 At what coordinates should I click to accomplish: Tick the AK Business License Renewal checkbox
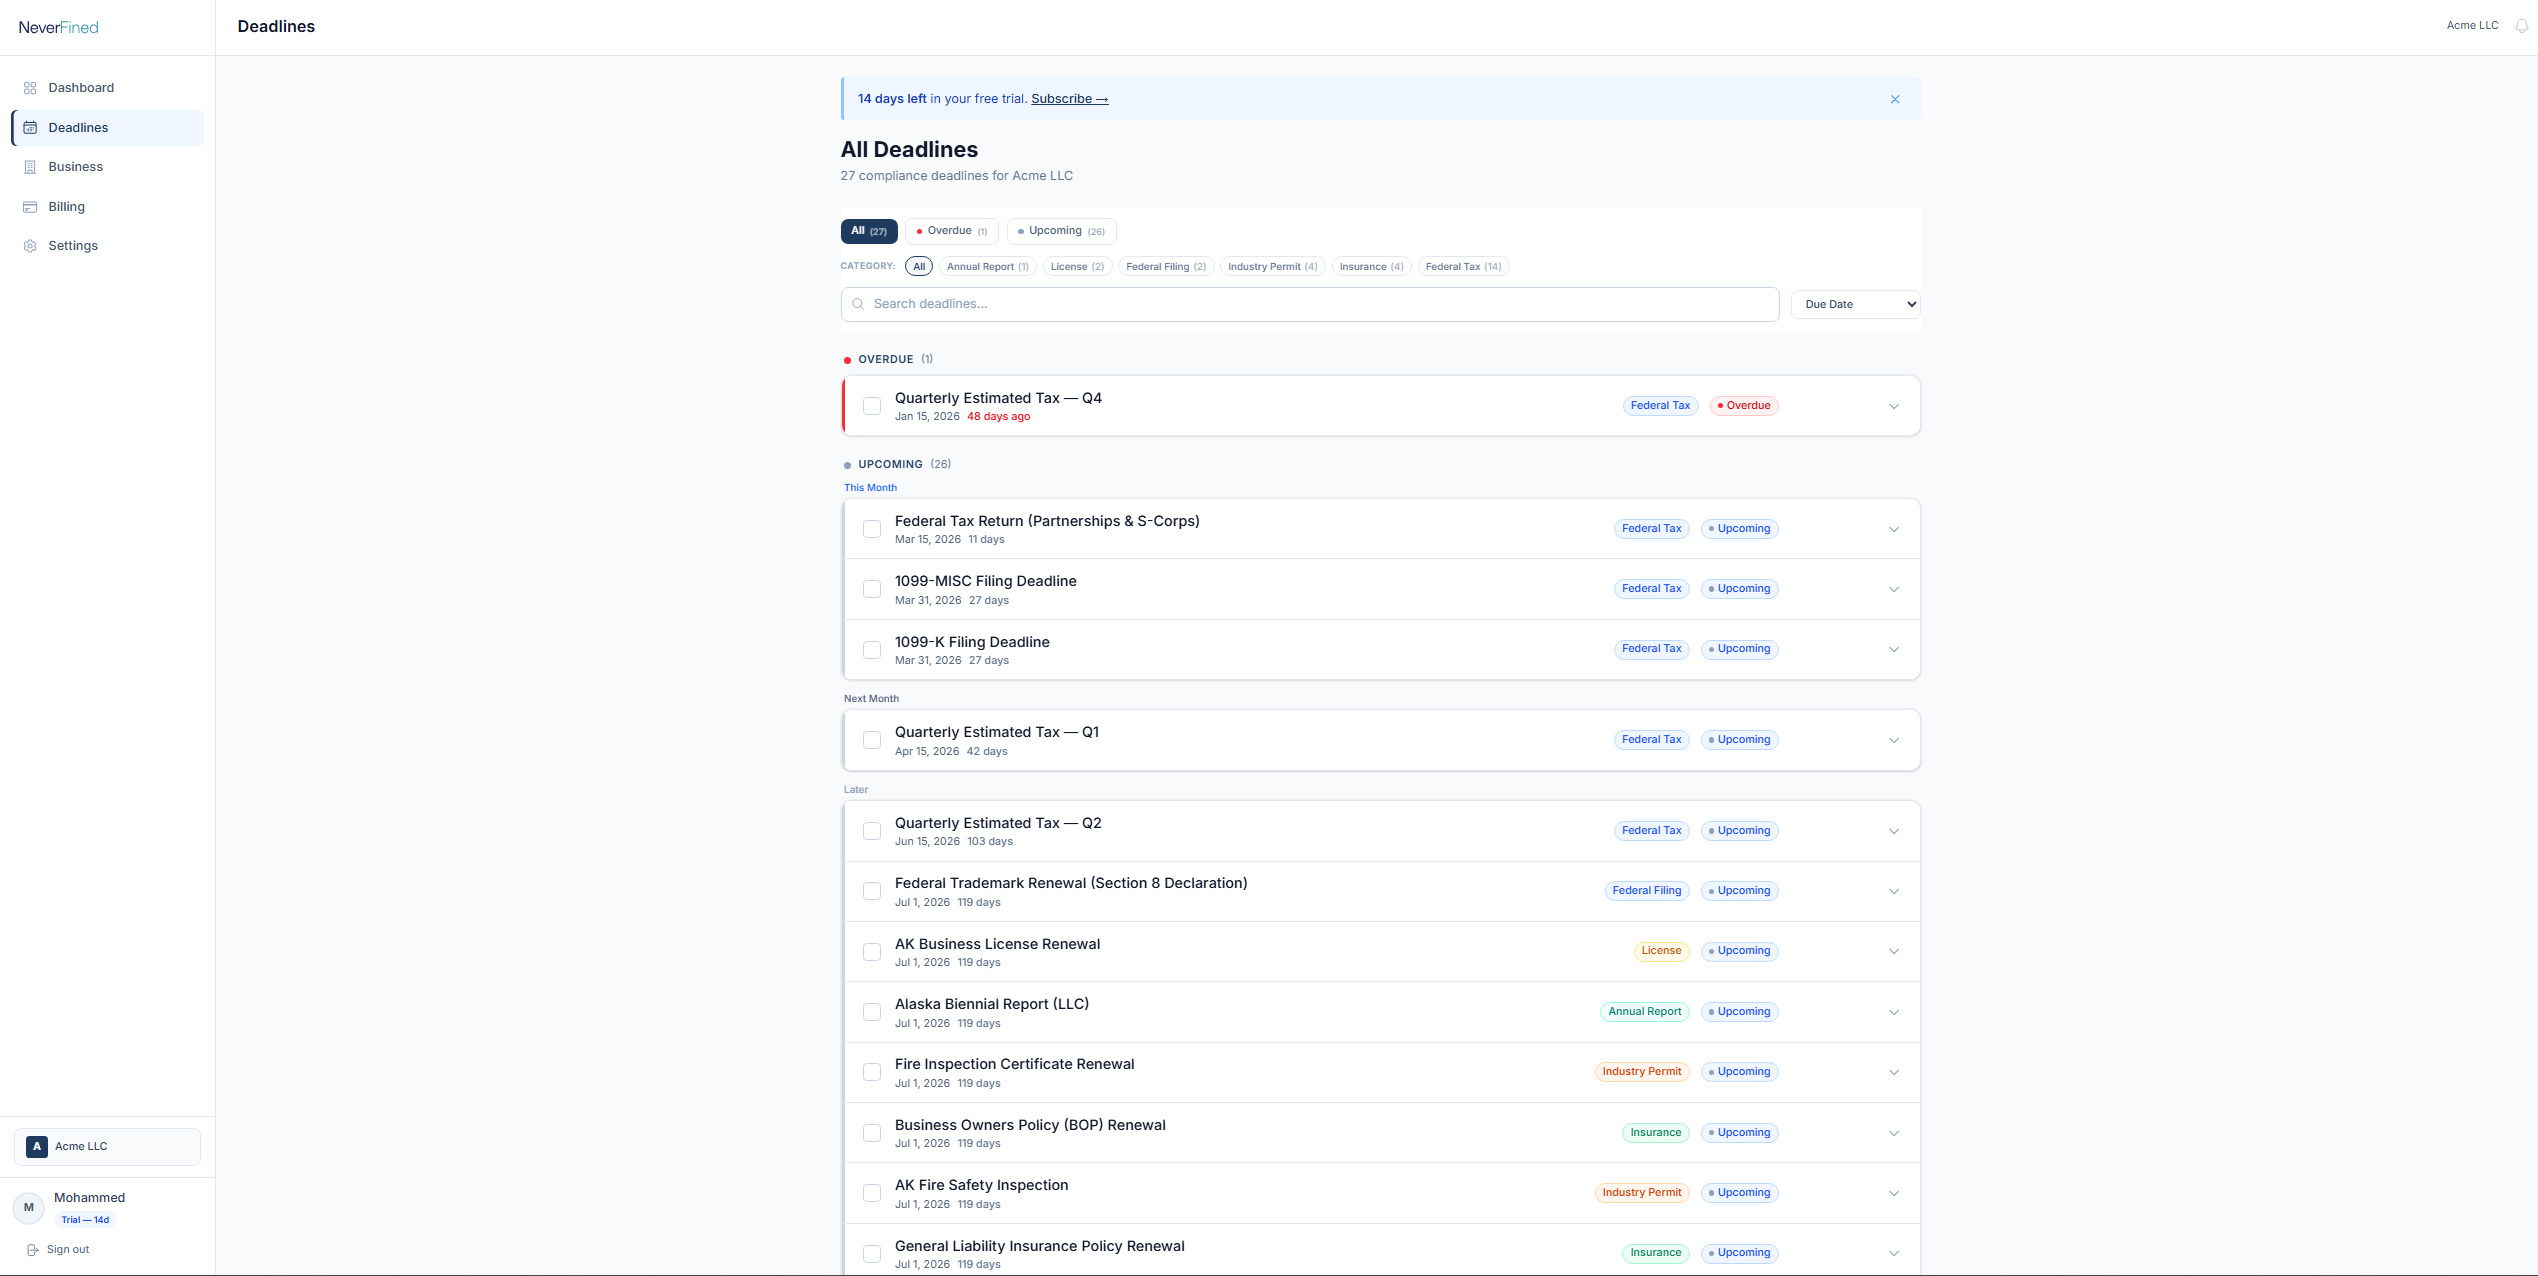point(872,952)
